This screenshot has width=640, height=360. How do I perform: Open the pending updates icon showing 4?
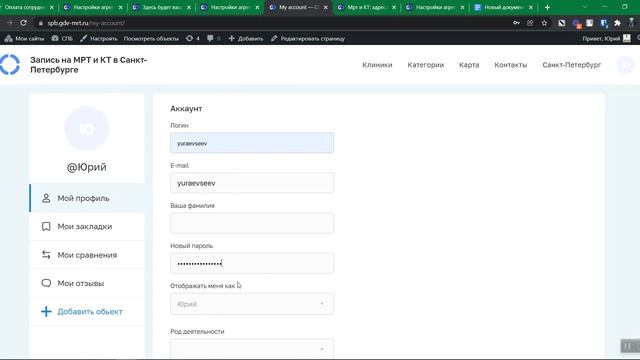pos(193,38)
